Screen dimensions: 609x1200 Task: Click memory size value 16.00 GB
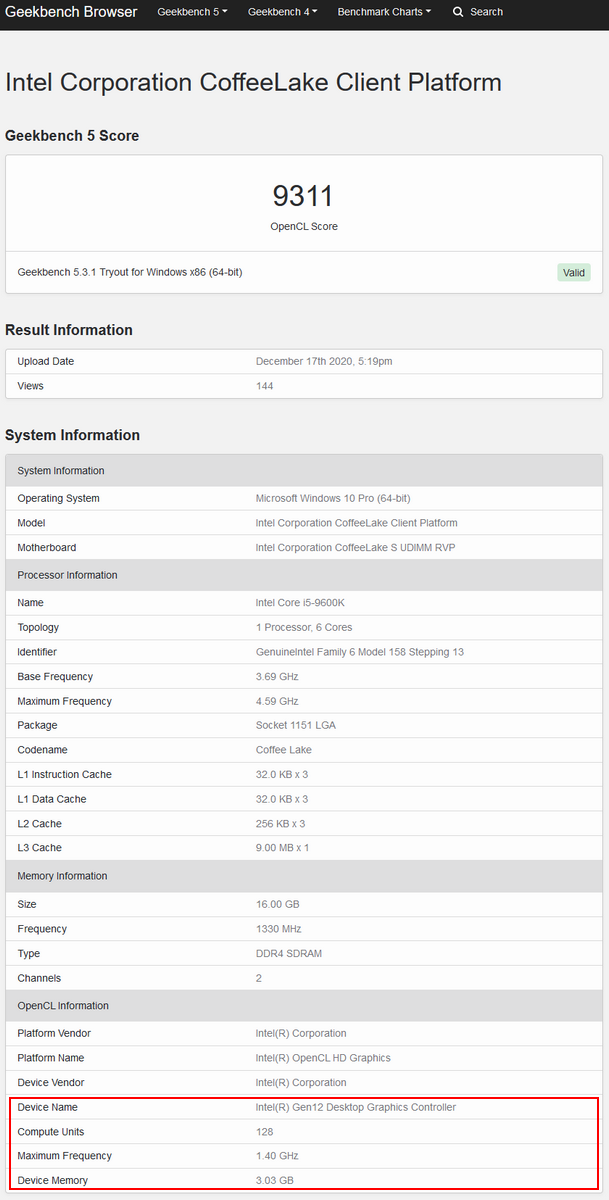click(278, 904)
